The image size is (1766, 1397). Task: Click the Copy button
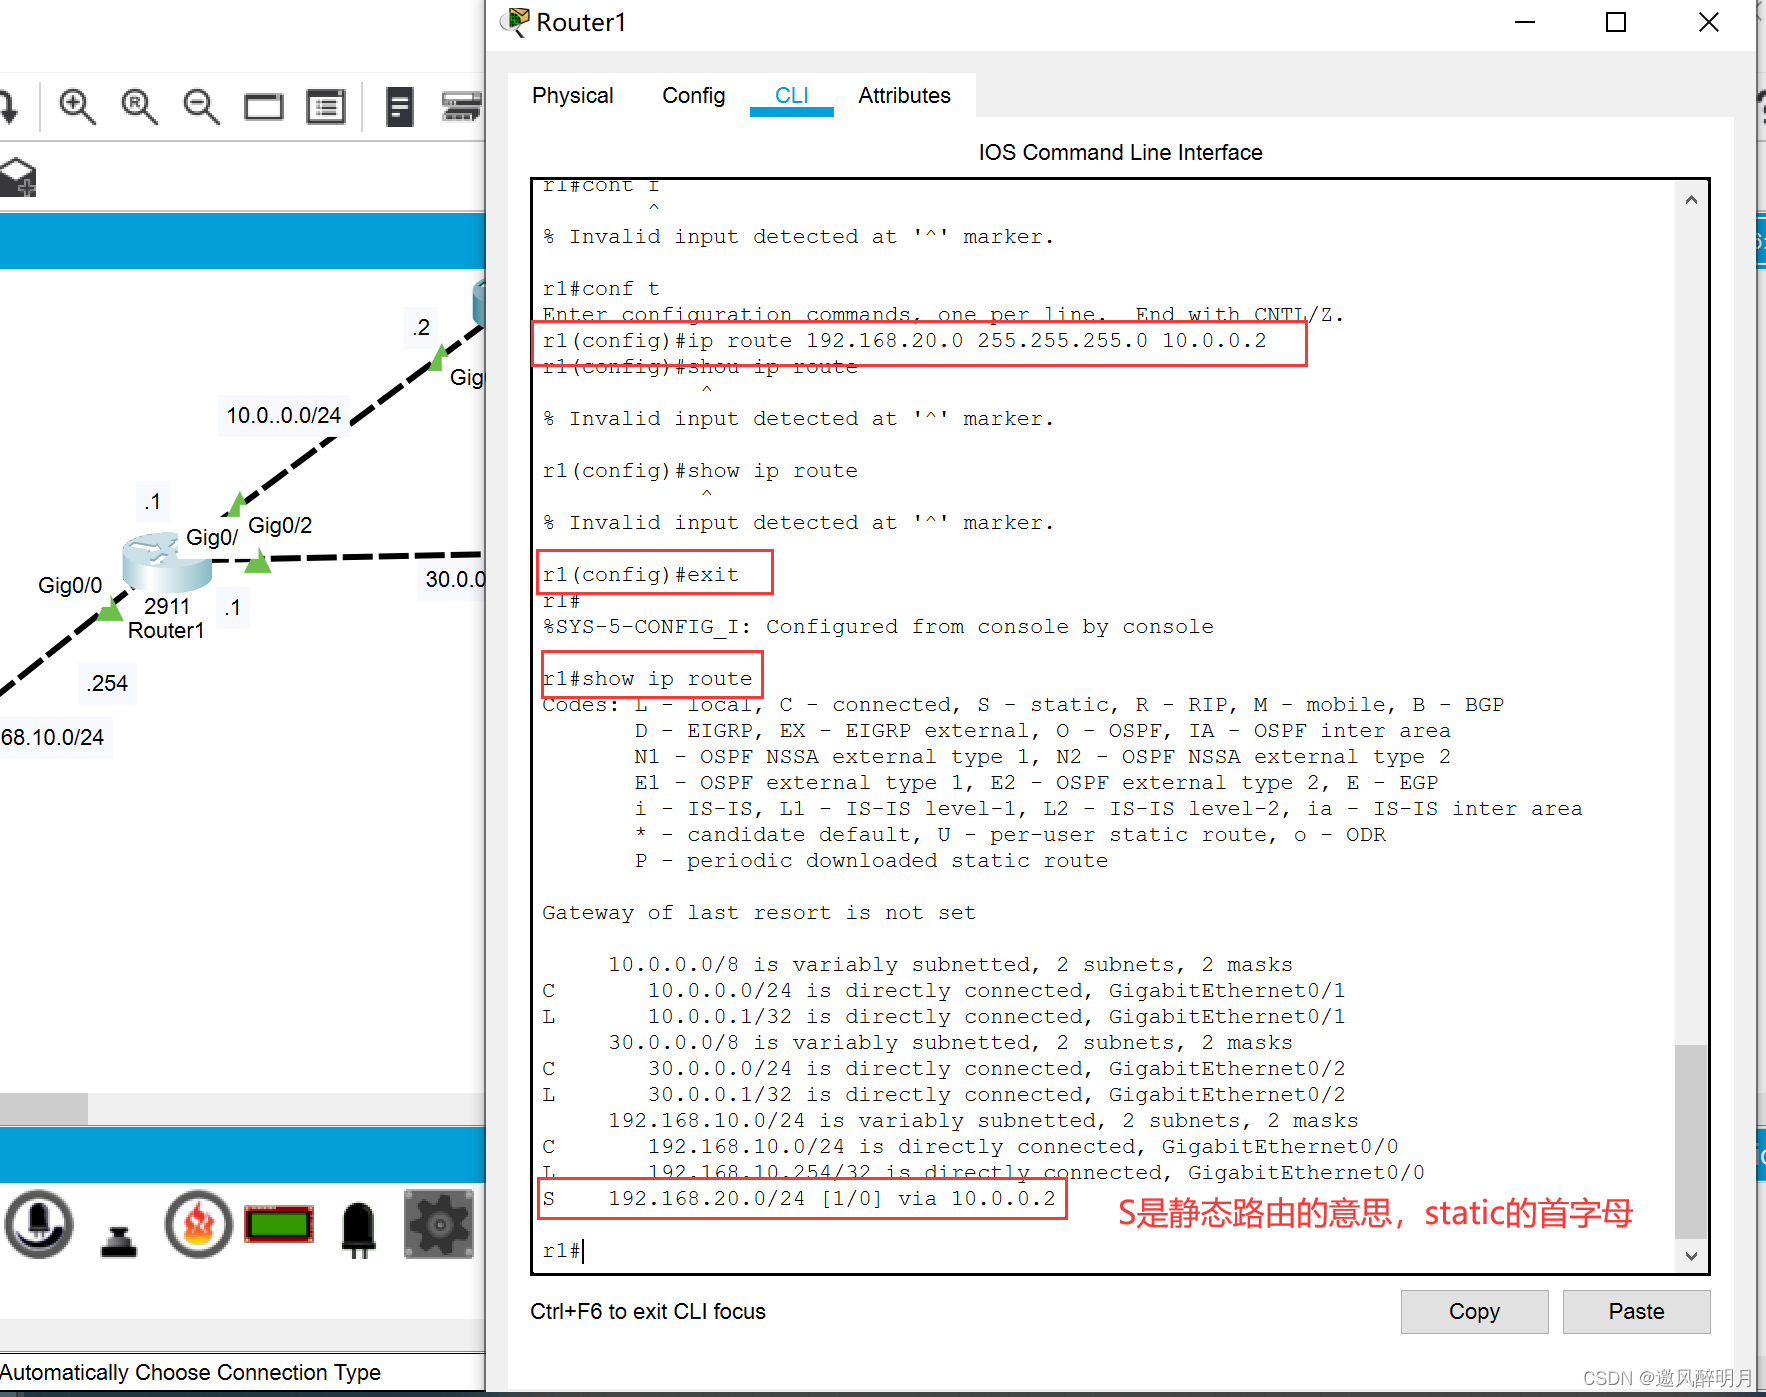pyautogui.click(x=1474, y=1311)
